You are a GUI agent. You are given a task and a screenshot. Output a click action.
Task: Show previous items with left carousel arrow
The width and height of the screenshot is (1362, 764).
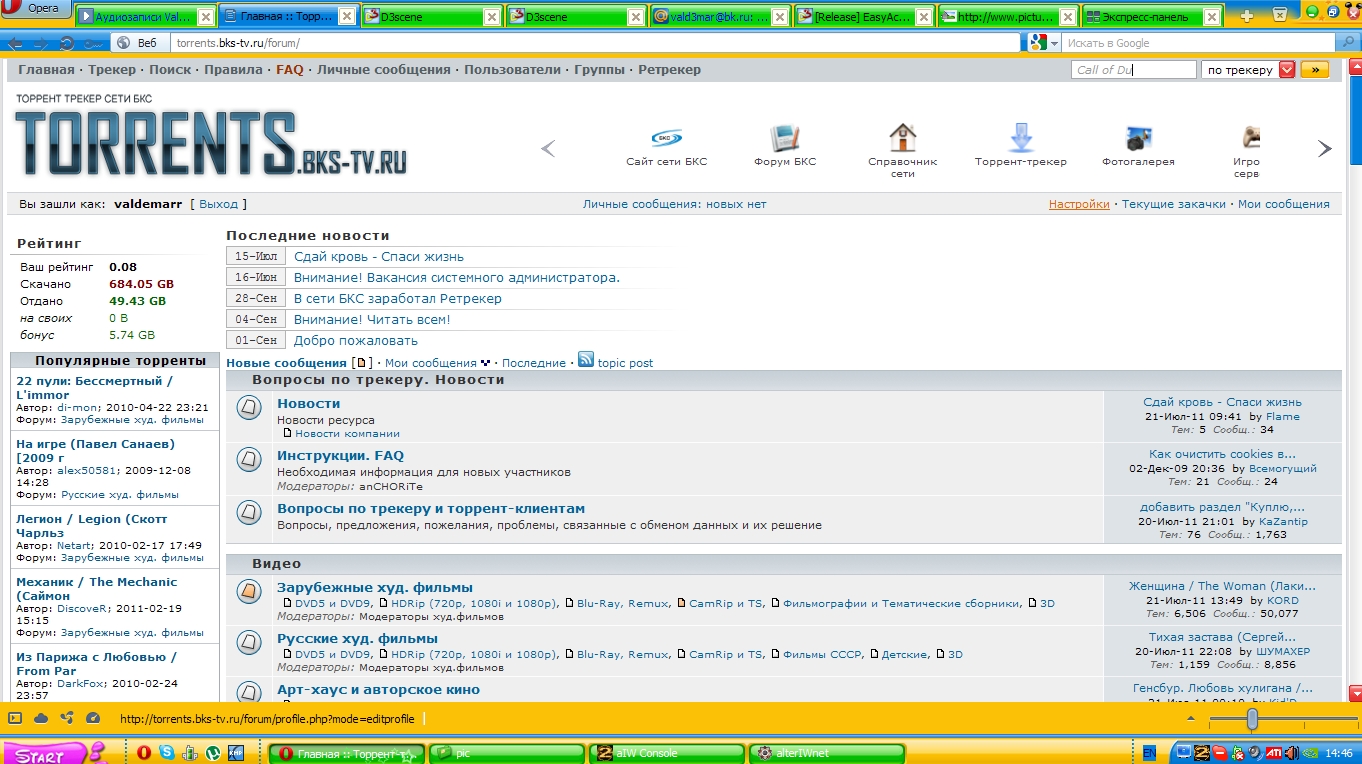point(548,149)
